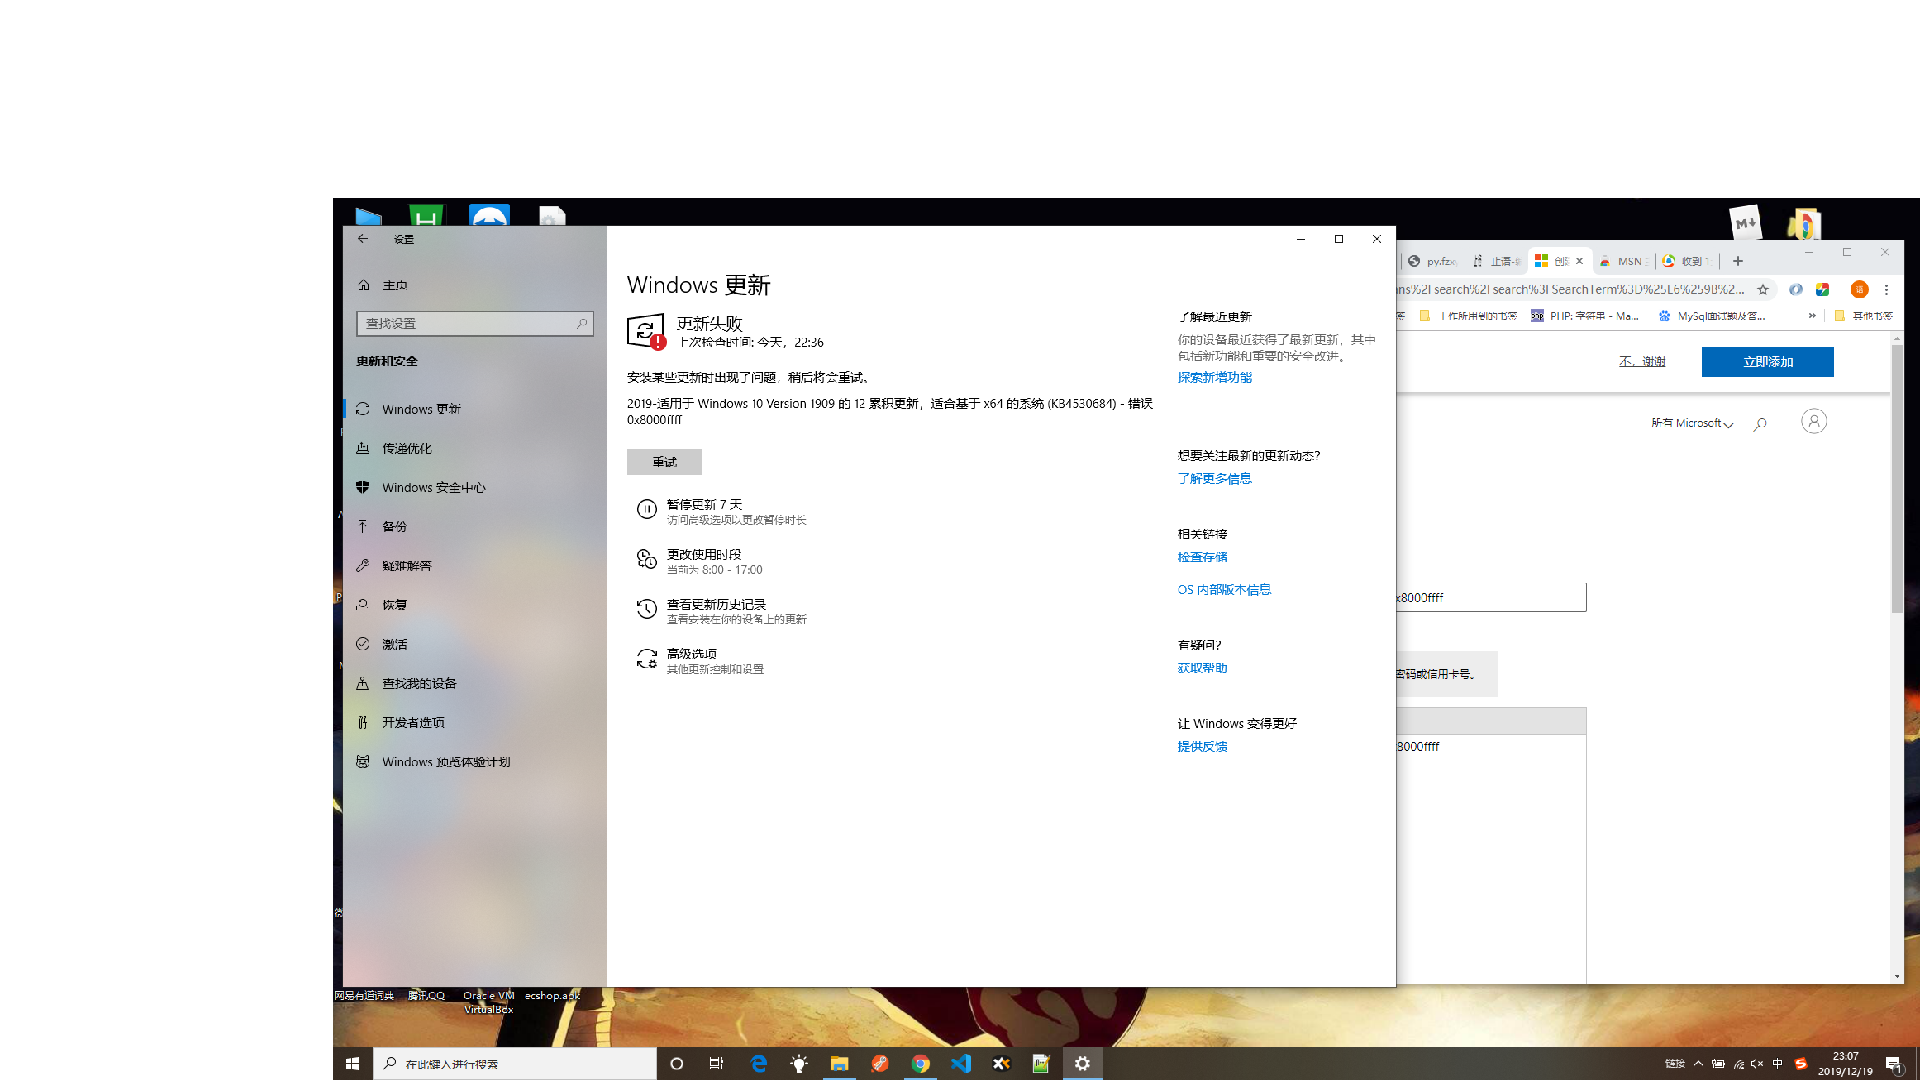This screenshot has height=1080, width=1920.
Task: Open Cortana from the taskbar
Action: point(676,1063)
